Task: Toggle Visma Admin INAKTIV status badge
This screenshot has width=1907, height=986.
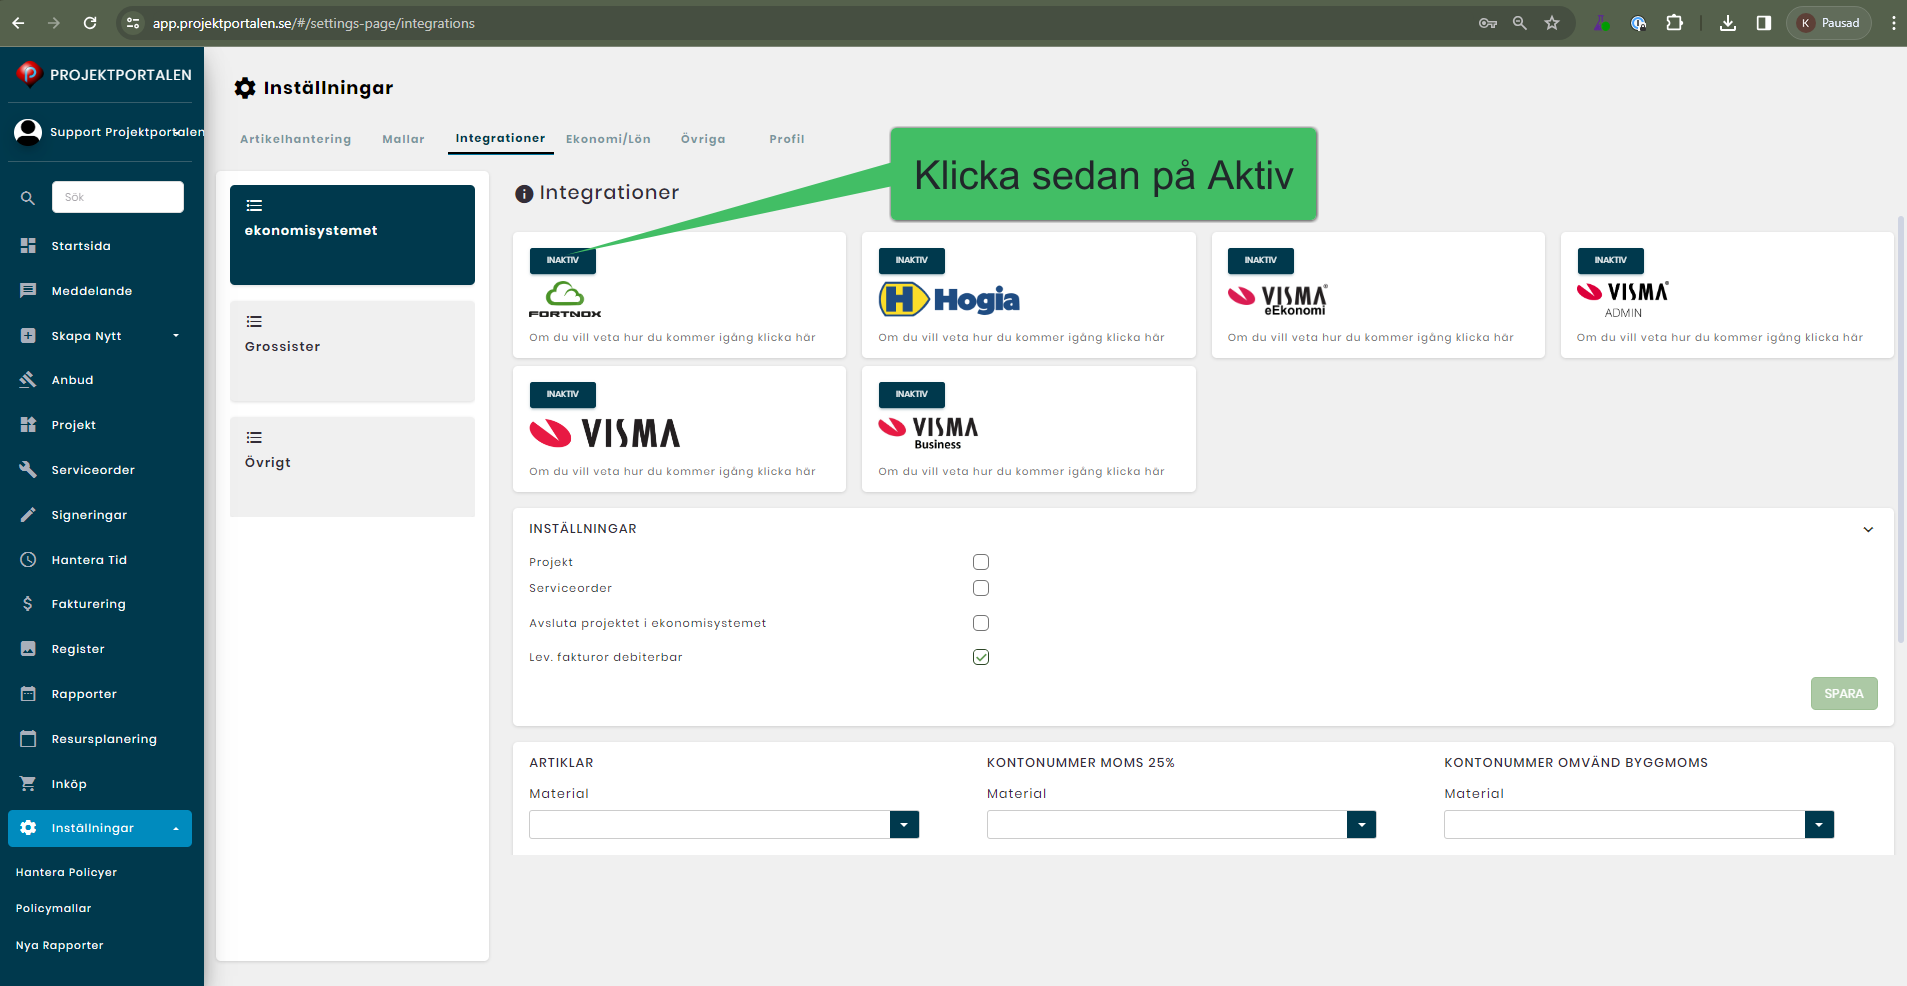Action: tap(1611, 260)
